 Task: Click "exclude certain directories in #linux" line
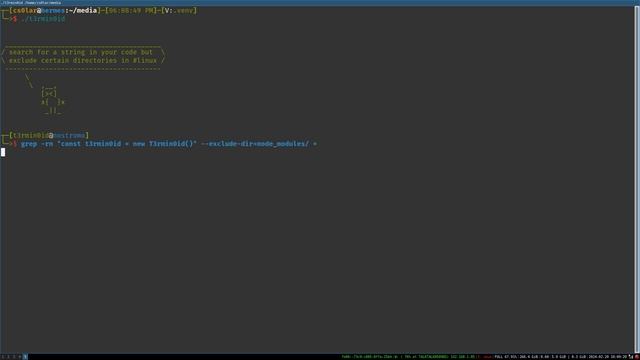[x=82, y=60]
